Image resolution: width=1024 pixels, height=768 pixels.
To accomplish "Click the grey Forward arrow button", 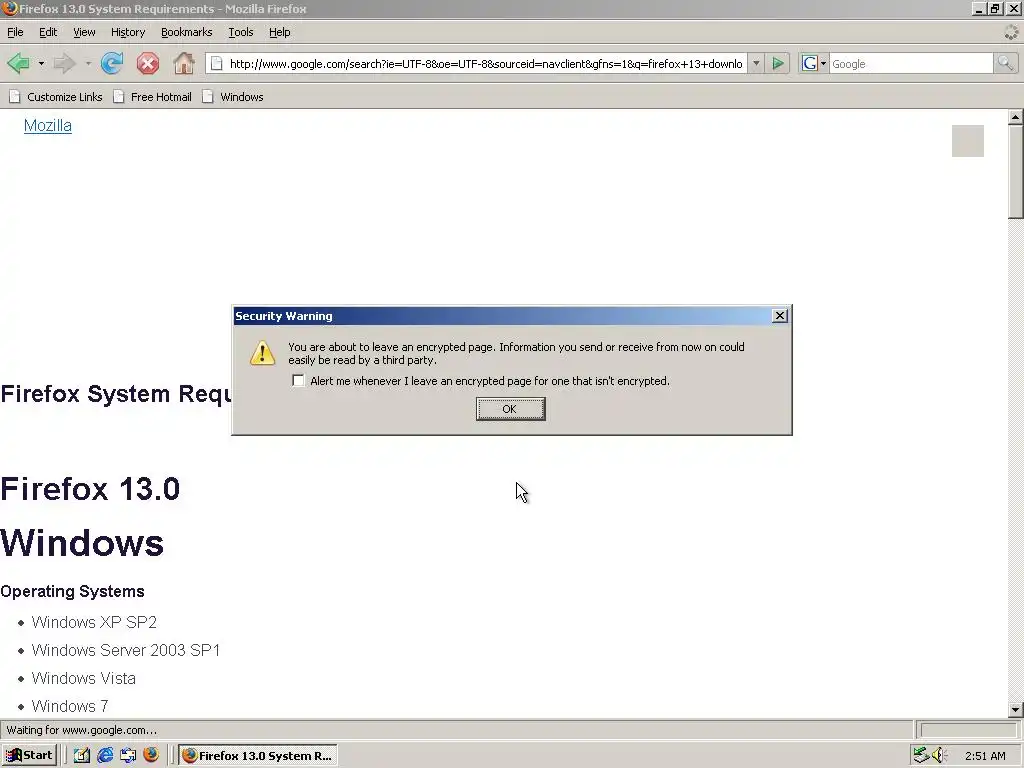I will click(64, 63).
